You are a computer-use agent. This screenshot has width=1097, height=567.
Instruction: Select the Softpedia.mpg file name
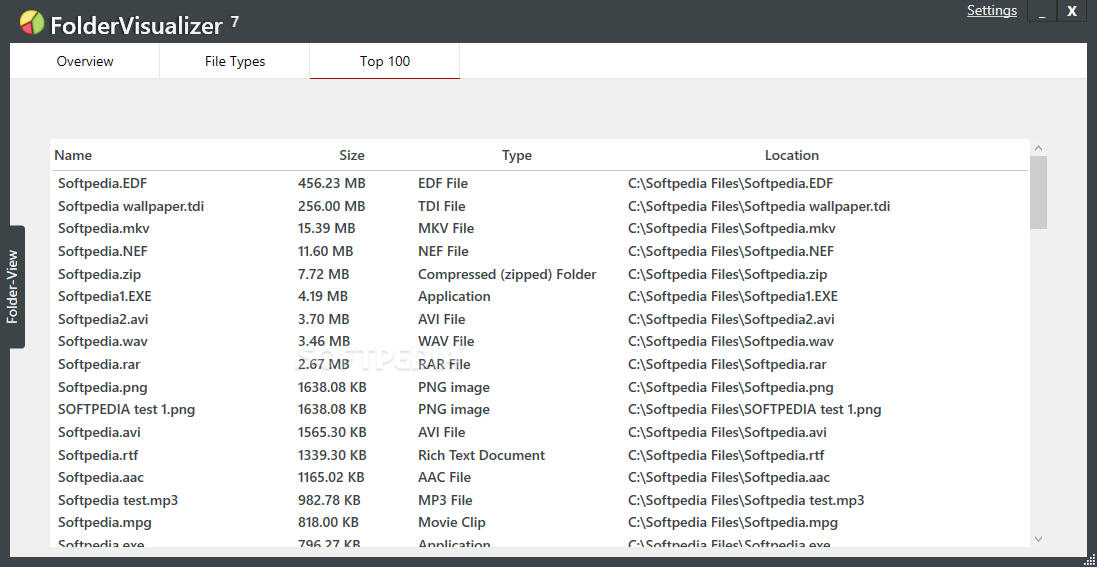104,522
